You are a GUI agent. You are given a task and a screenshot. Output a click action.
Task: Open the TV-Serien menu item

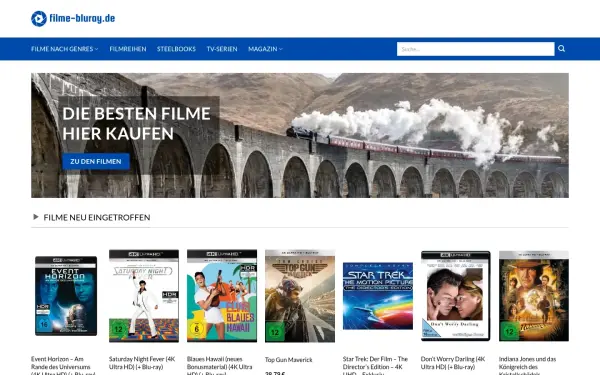[x=222, y=49]
